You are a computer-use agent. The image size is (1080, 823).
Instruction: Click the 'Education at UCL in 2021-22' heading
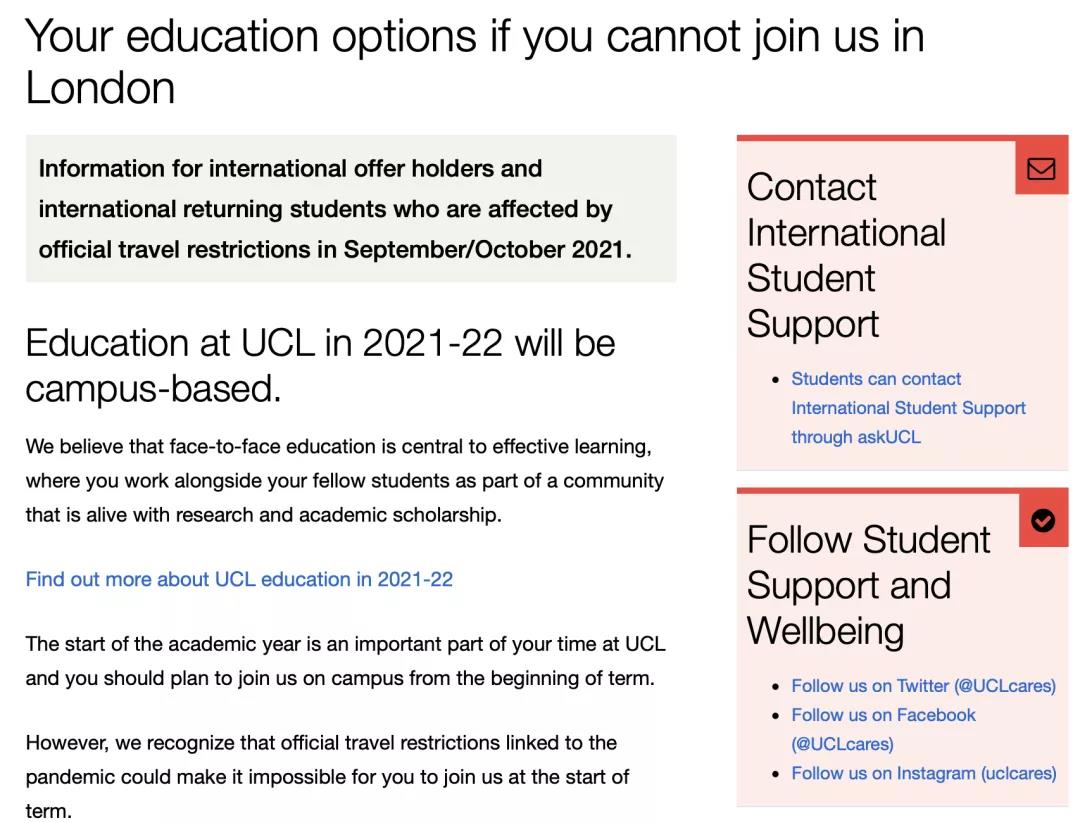[x=320, y=365]
